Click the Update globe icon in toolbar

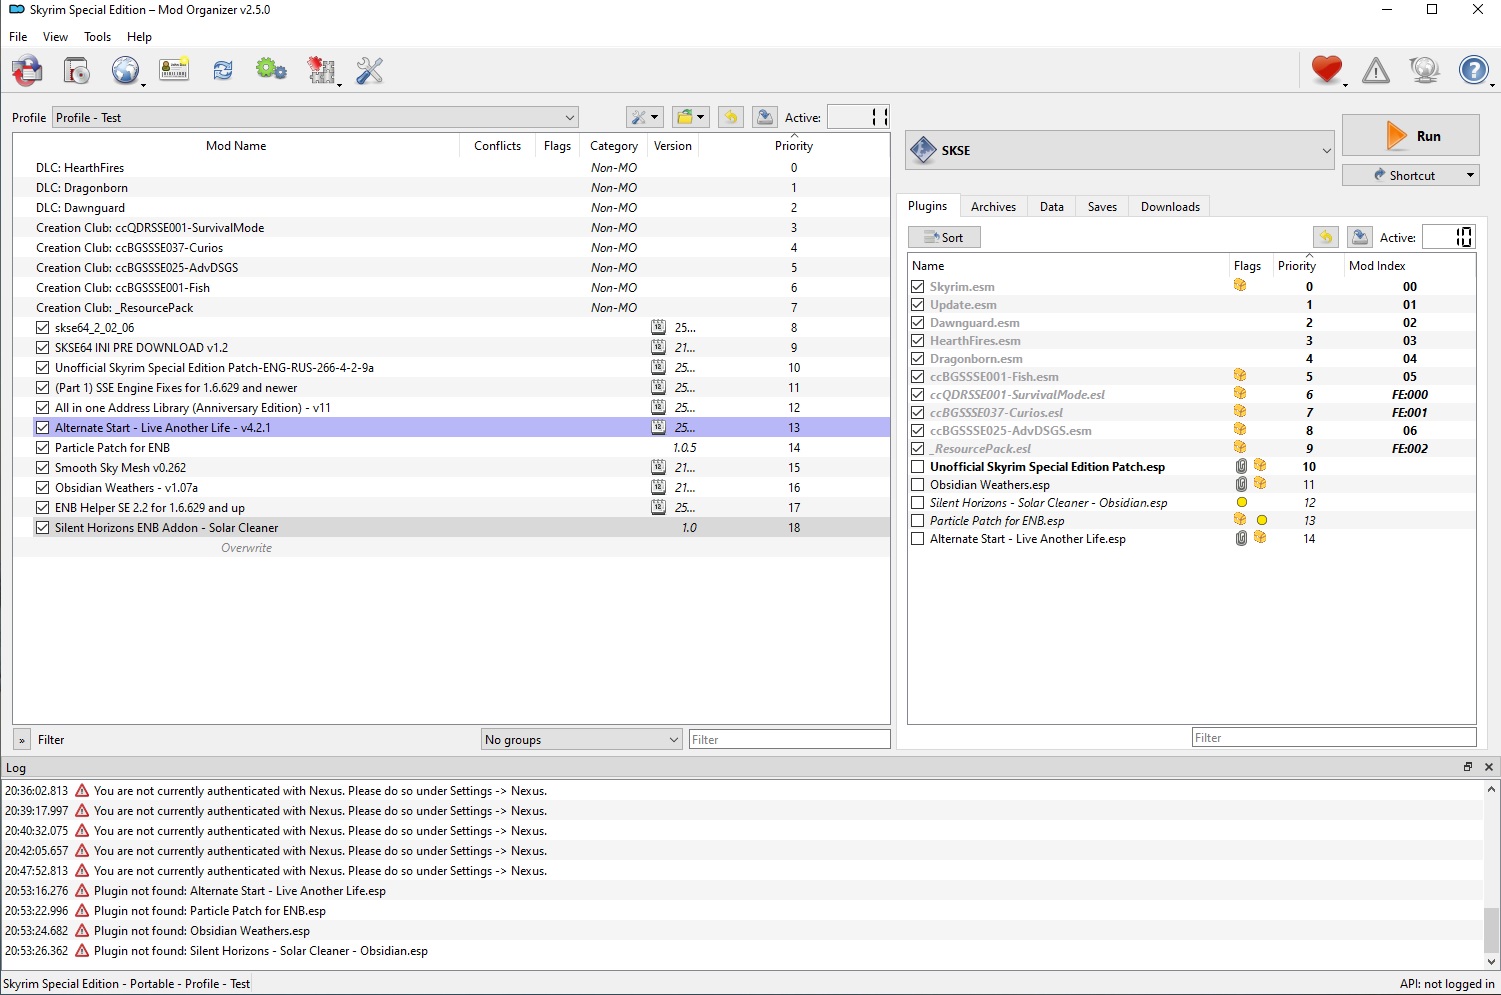point(1424,70)
